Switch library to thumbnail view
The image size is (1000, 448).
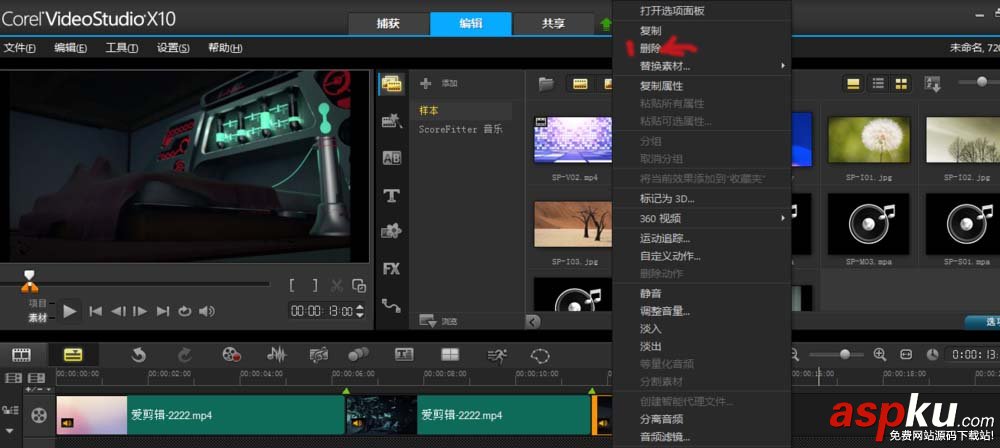click(x=901, y=84)
